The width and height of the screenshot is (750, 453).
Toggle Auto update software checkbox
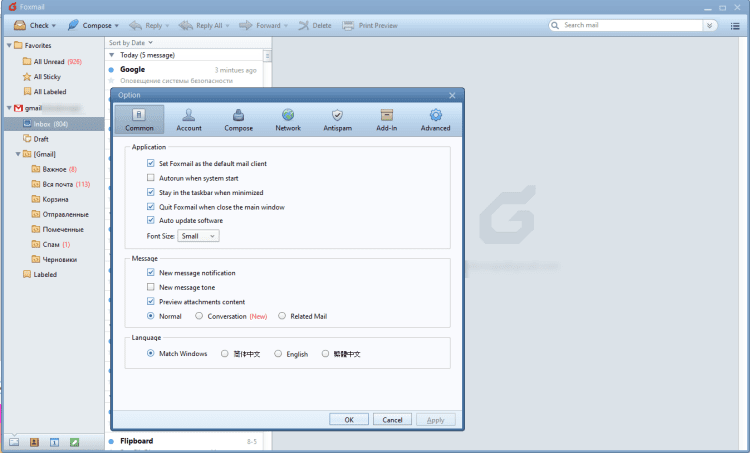coord(151,220)
